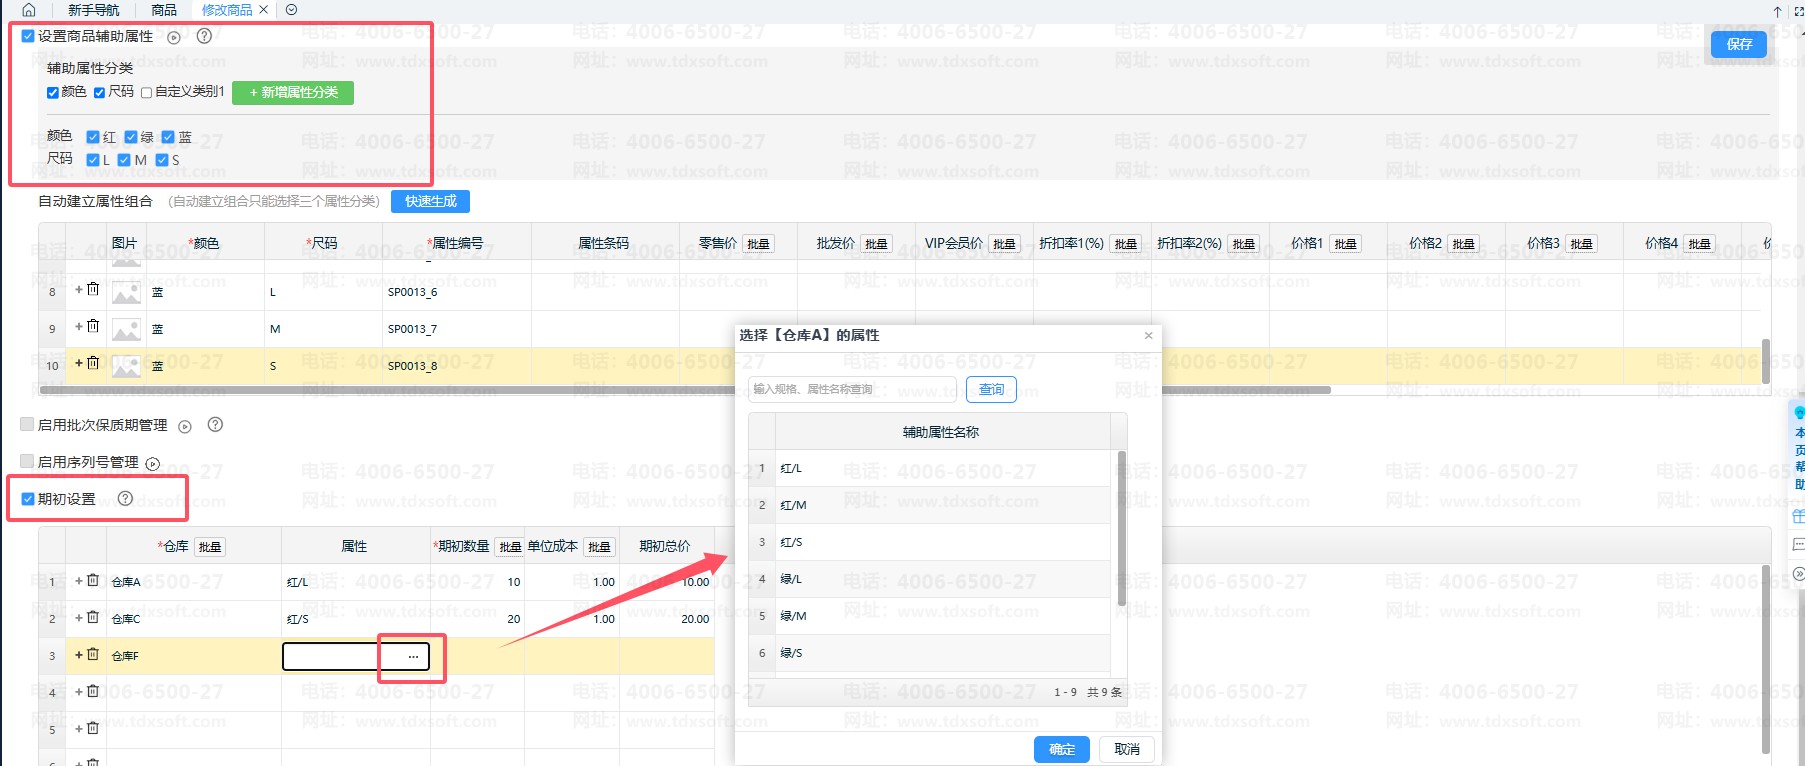Enable the 自定义类别1 checkbox

point(147,92)
